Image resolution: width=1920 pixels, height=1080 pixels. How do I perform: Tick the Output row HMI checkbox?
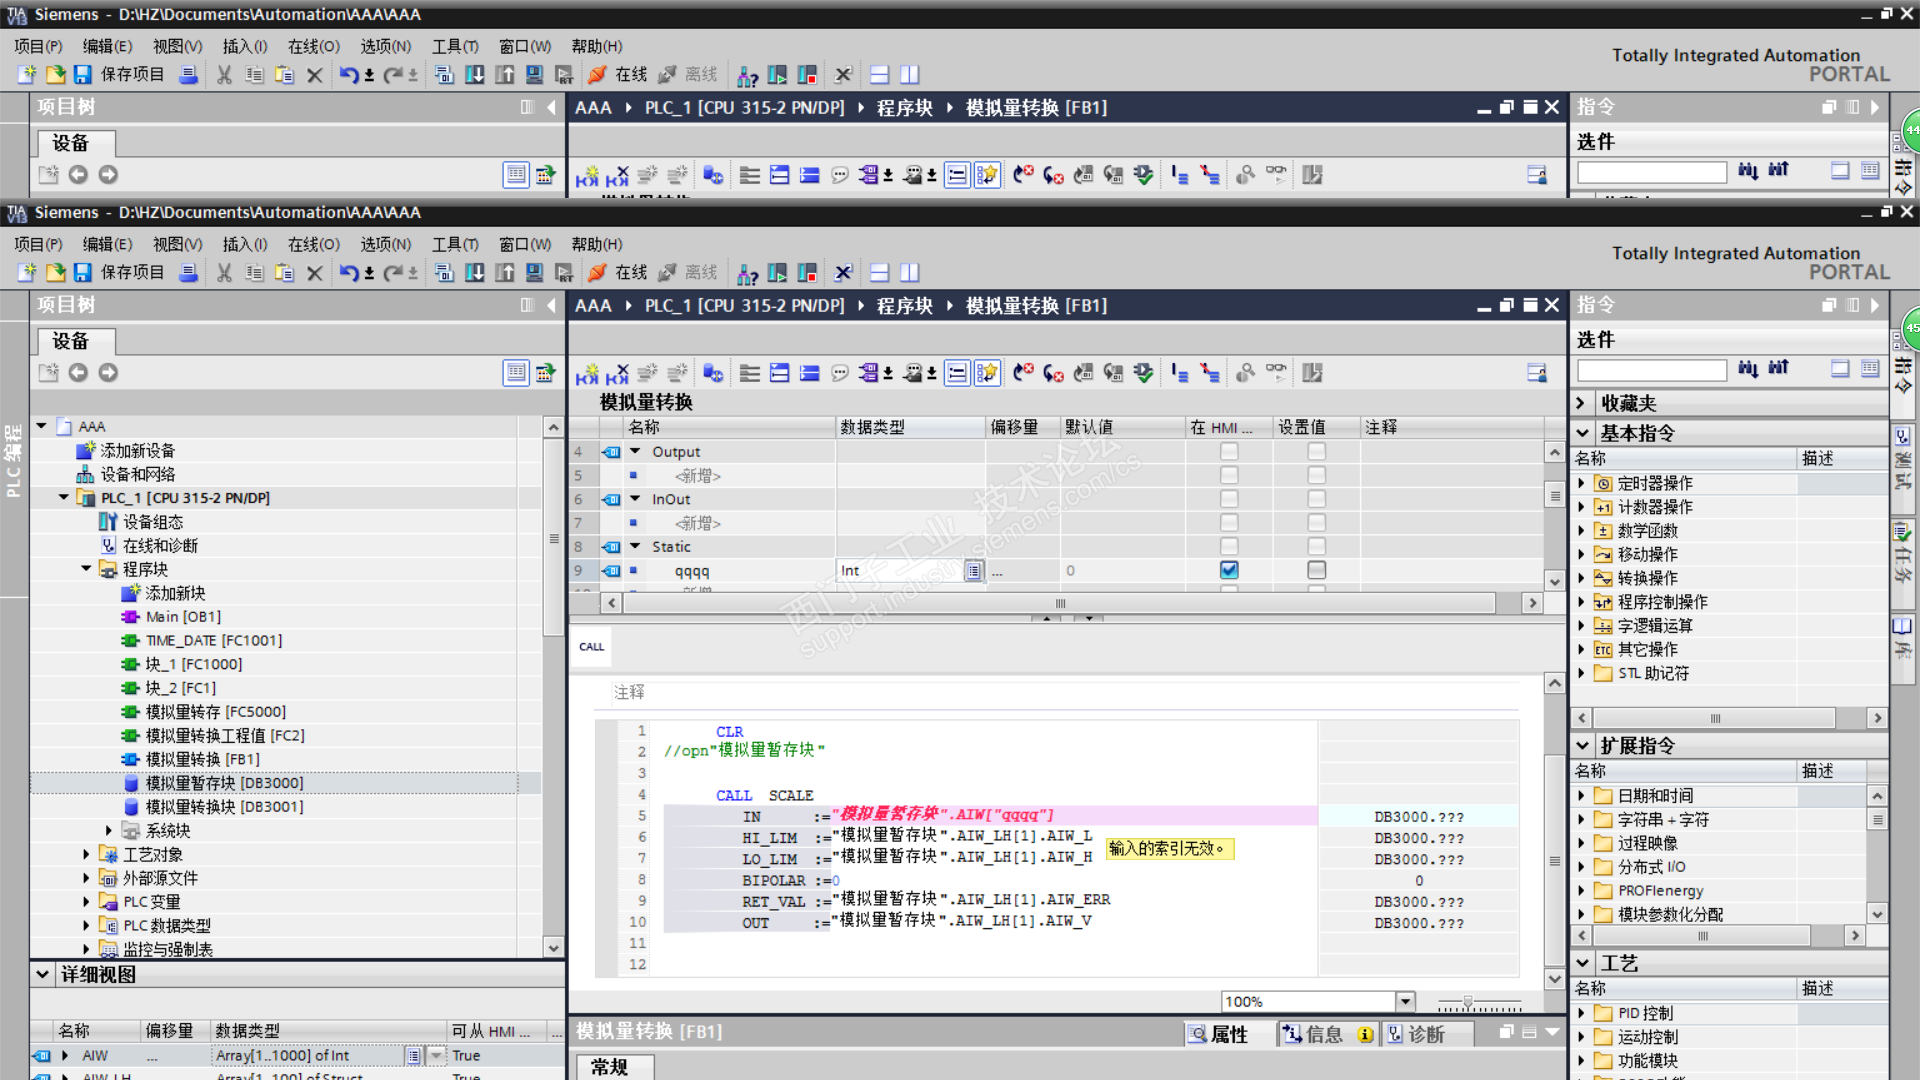click(x=1229, y=452)
